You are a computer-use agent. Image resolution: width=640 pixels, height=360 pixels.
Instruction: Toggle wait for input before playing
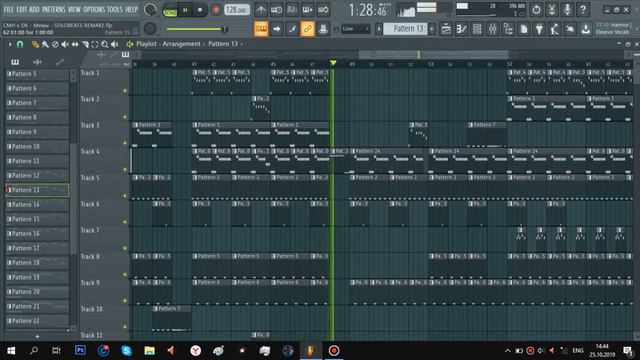pos(276,10)
